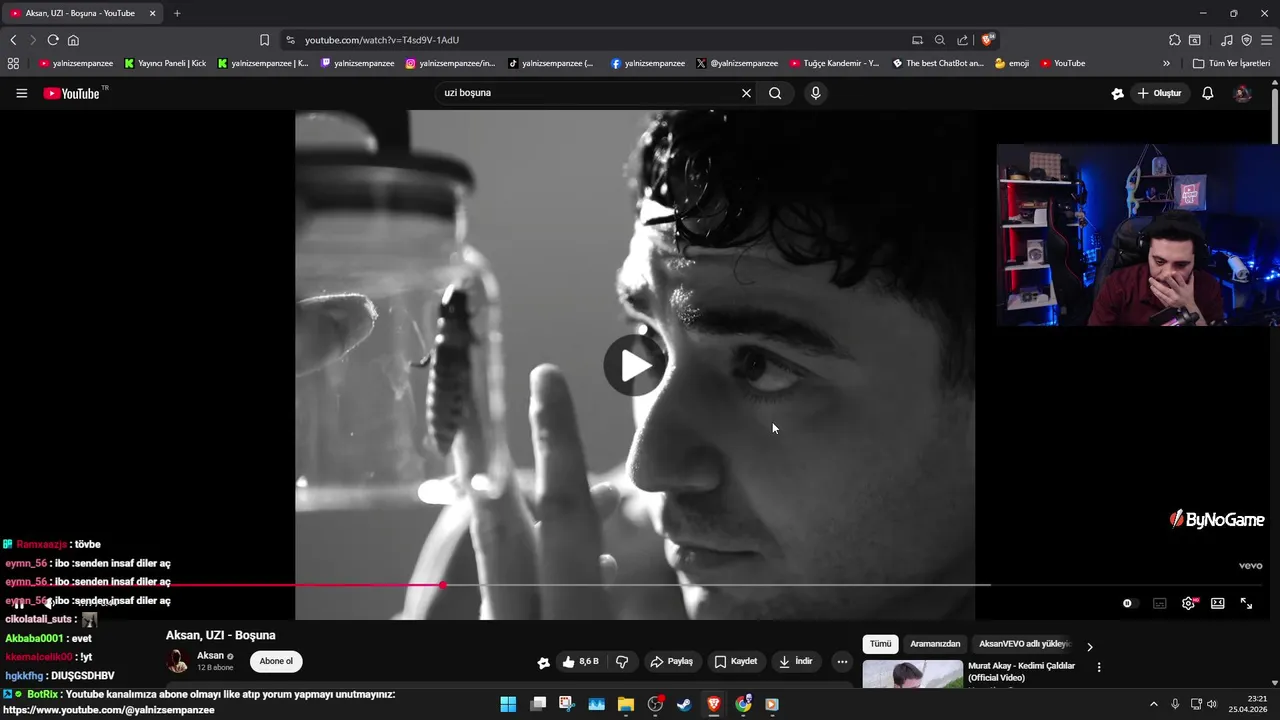
Task: Show hidden system tray icons chevron
Action: (x=1153, y=704)
